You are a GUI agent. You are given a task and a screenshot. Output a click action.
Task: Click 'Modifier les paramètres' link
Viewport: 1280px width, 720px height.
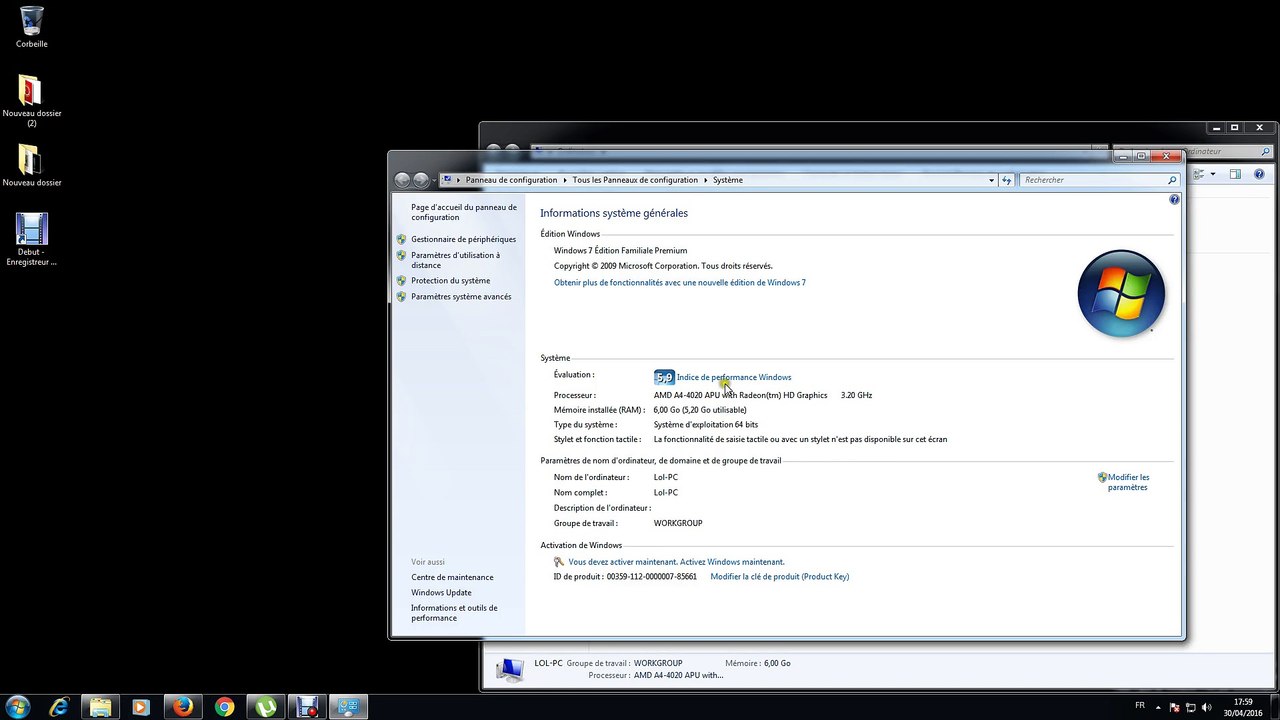pyautogui.click(x=1128, y=482)
